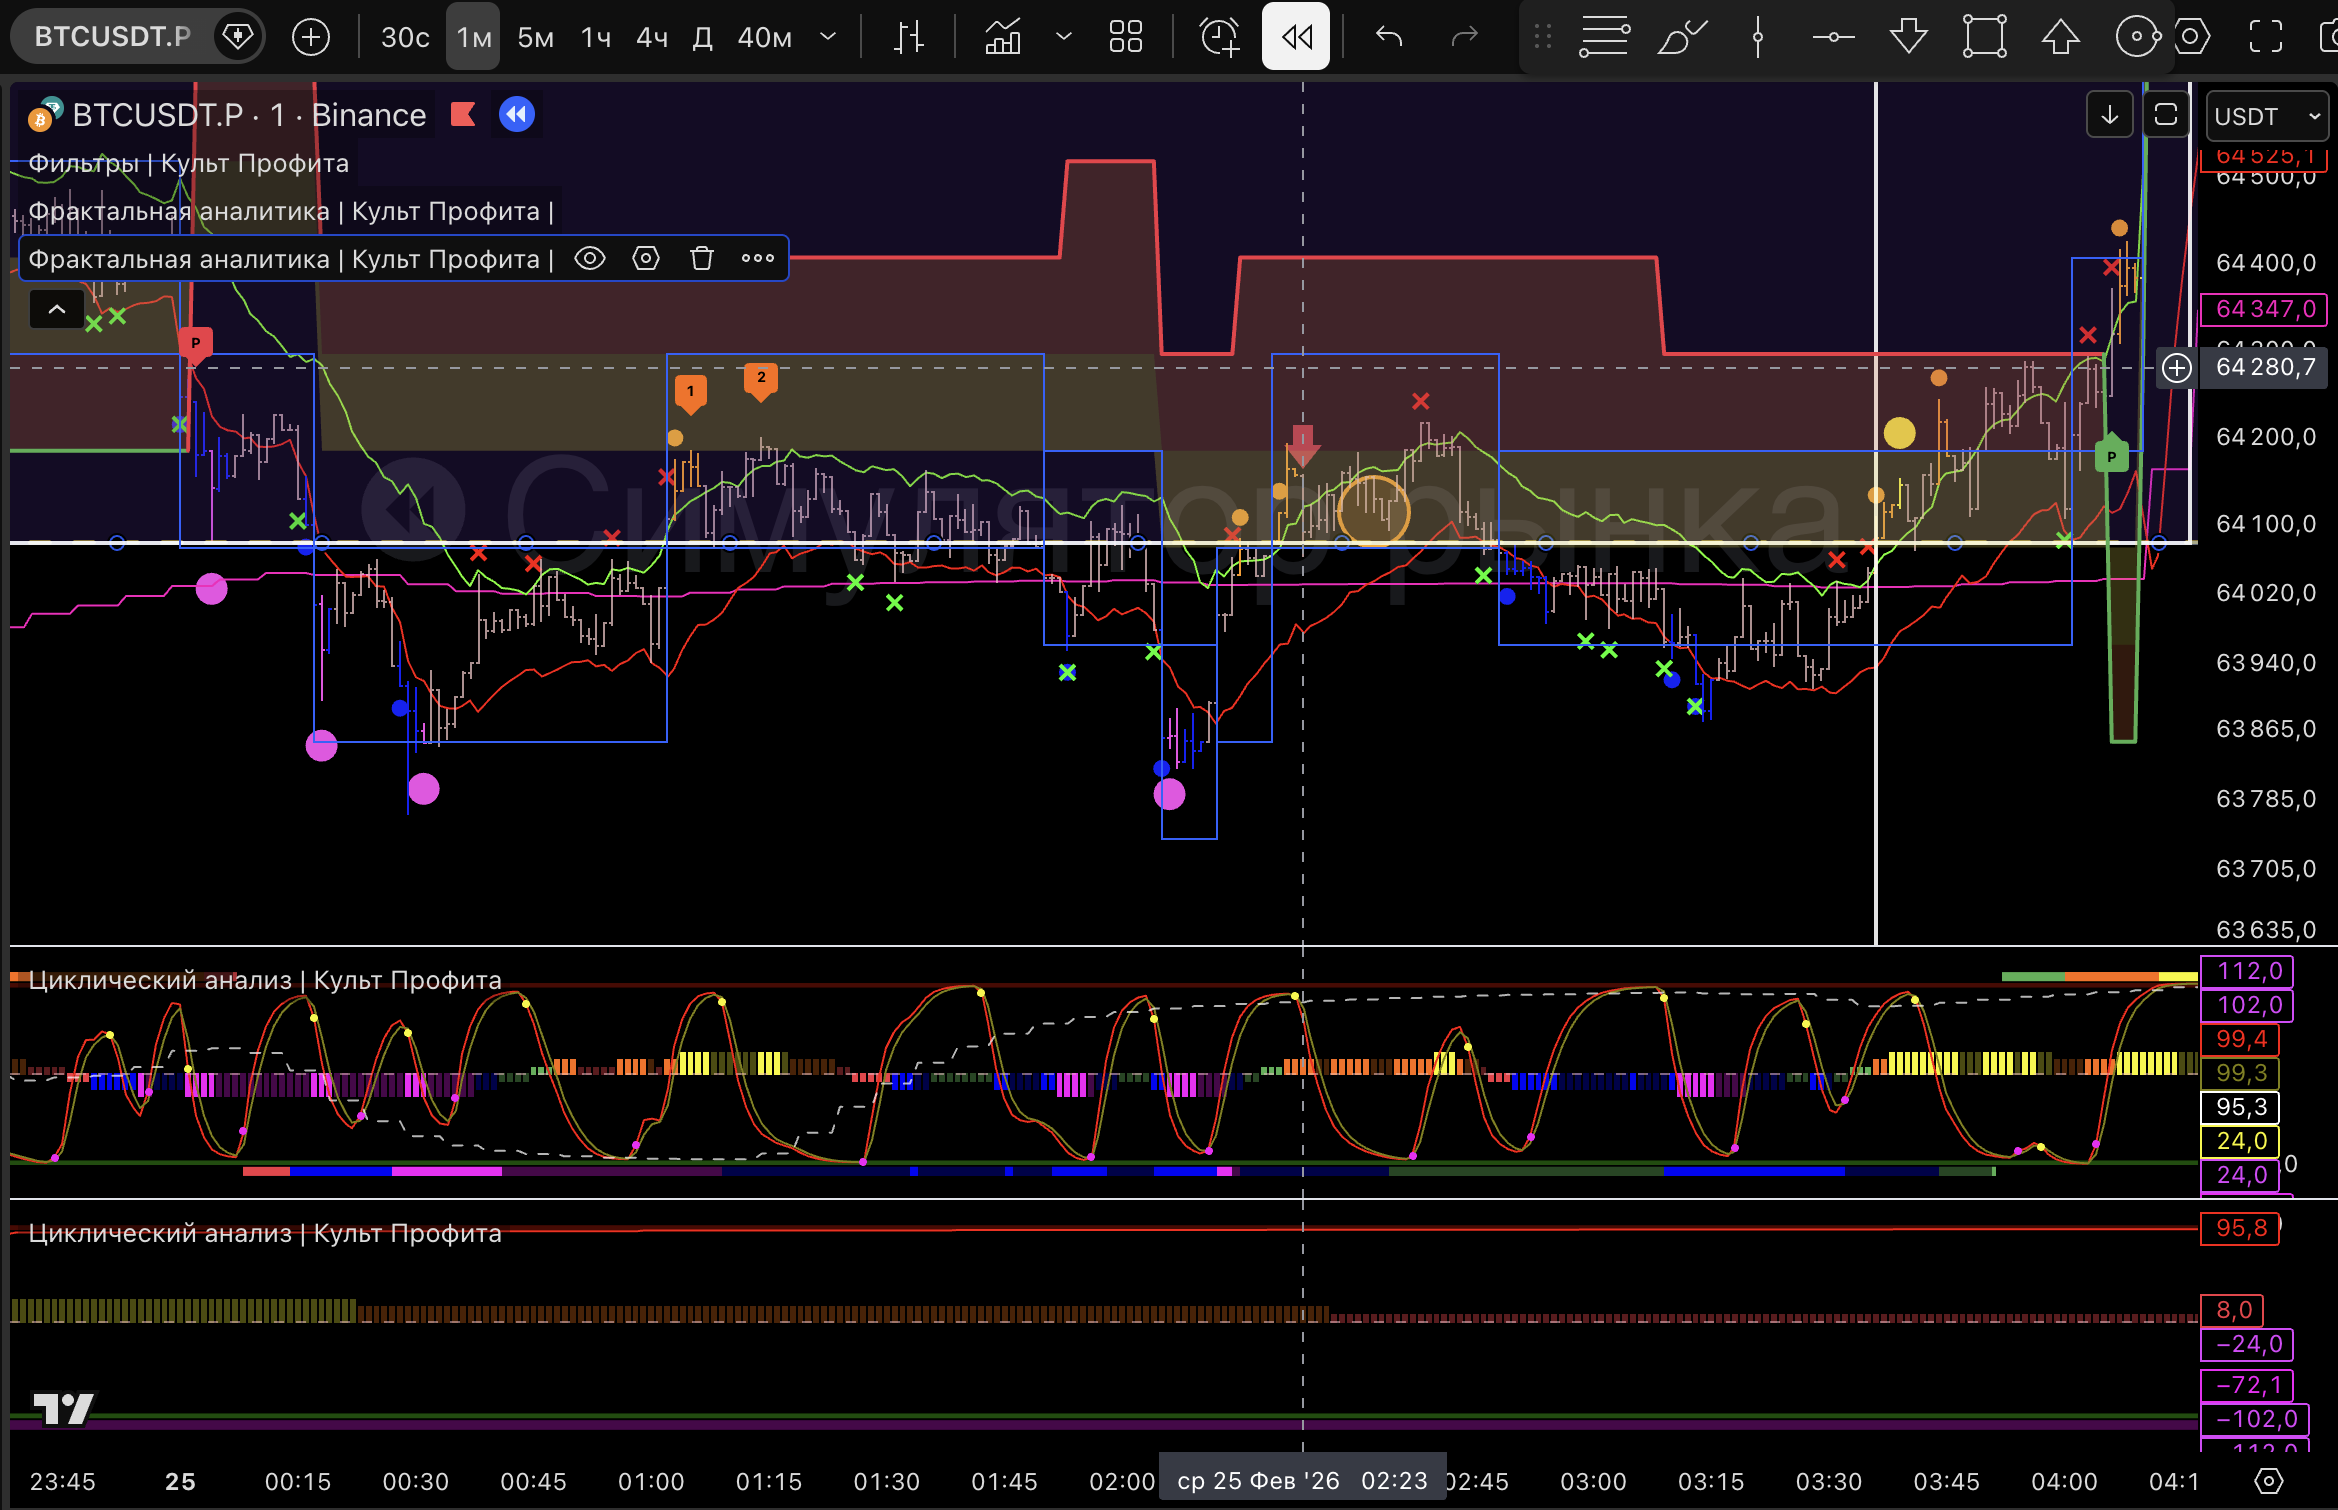Click the 64 347,0 magenta price label
2338x1510 pixels.
[2265, 309]
